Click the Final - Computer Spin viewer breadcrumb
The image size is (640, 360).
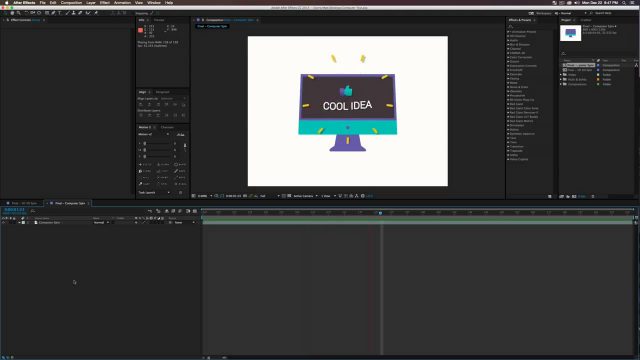tap(212, 26)
